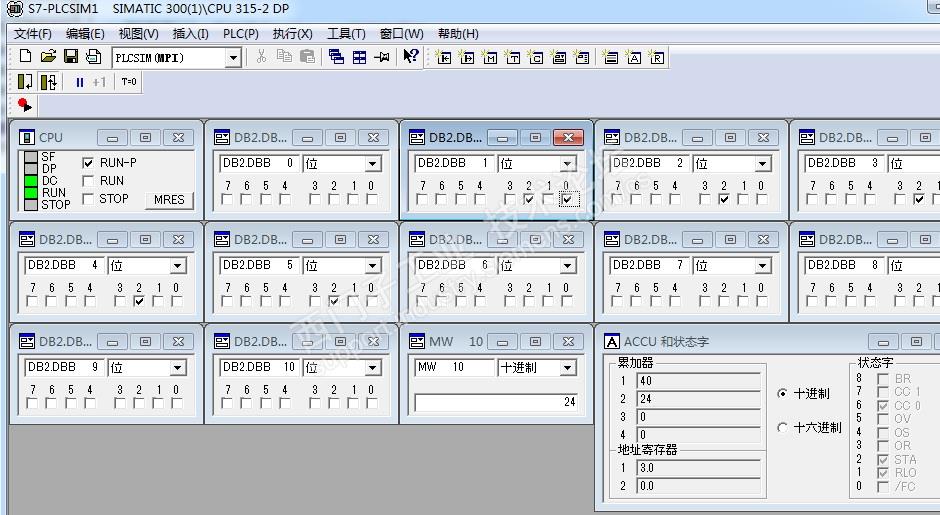
Task: Insert a generic variable window
Action: tap(559, 57)
